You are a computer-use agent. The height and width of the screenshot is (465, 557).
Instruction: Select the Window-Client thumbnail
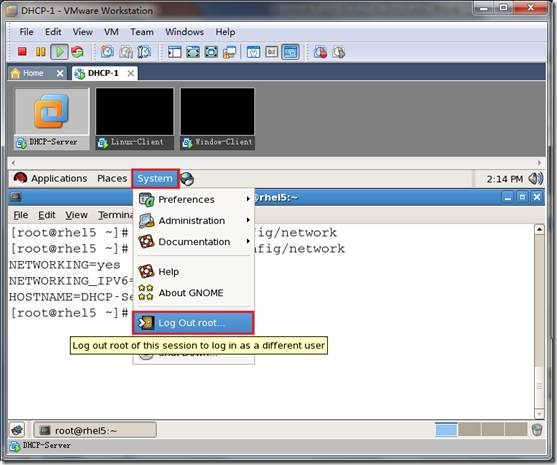pyautogui.click(x=217, y=119)
